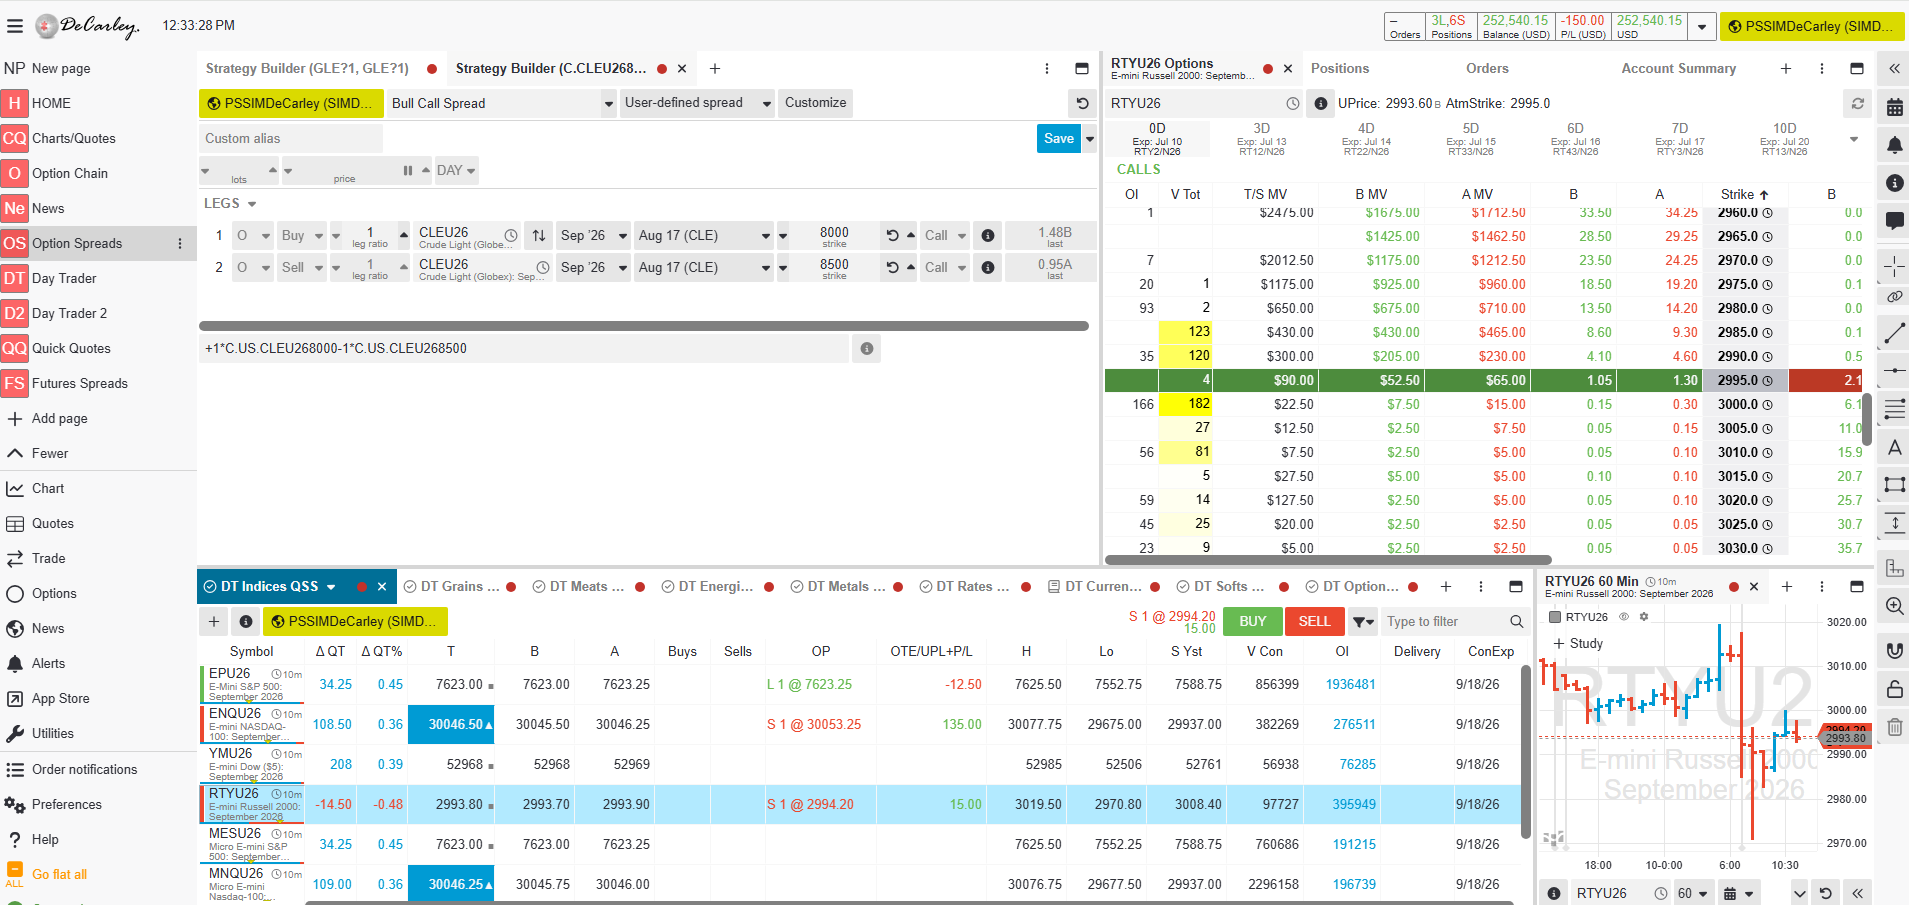Click the DT Indices quotes vertical scrollbar
This screenshot has width=1909, height=905.
point(1525,752)
